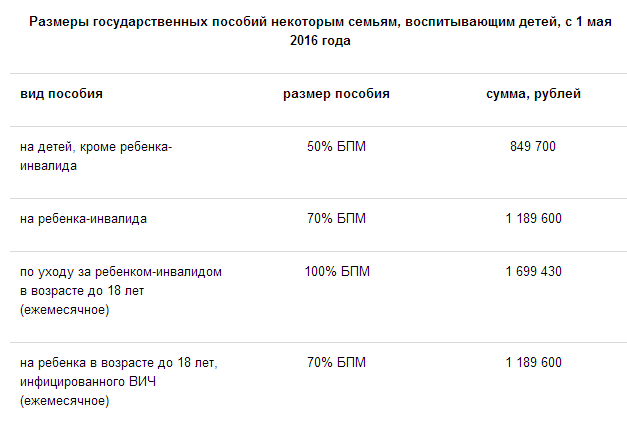Click the "вид пособия" column header
This screenshot has width=627, height=421.
click(62, 94)
